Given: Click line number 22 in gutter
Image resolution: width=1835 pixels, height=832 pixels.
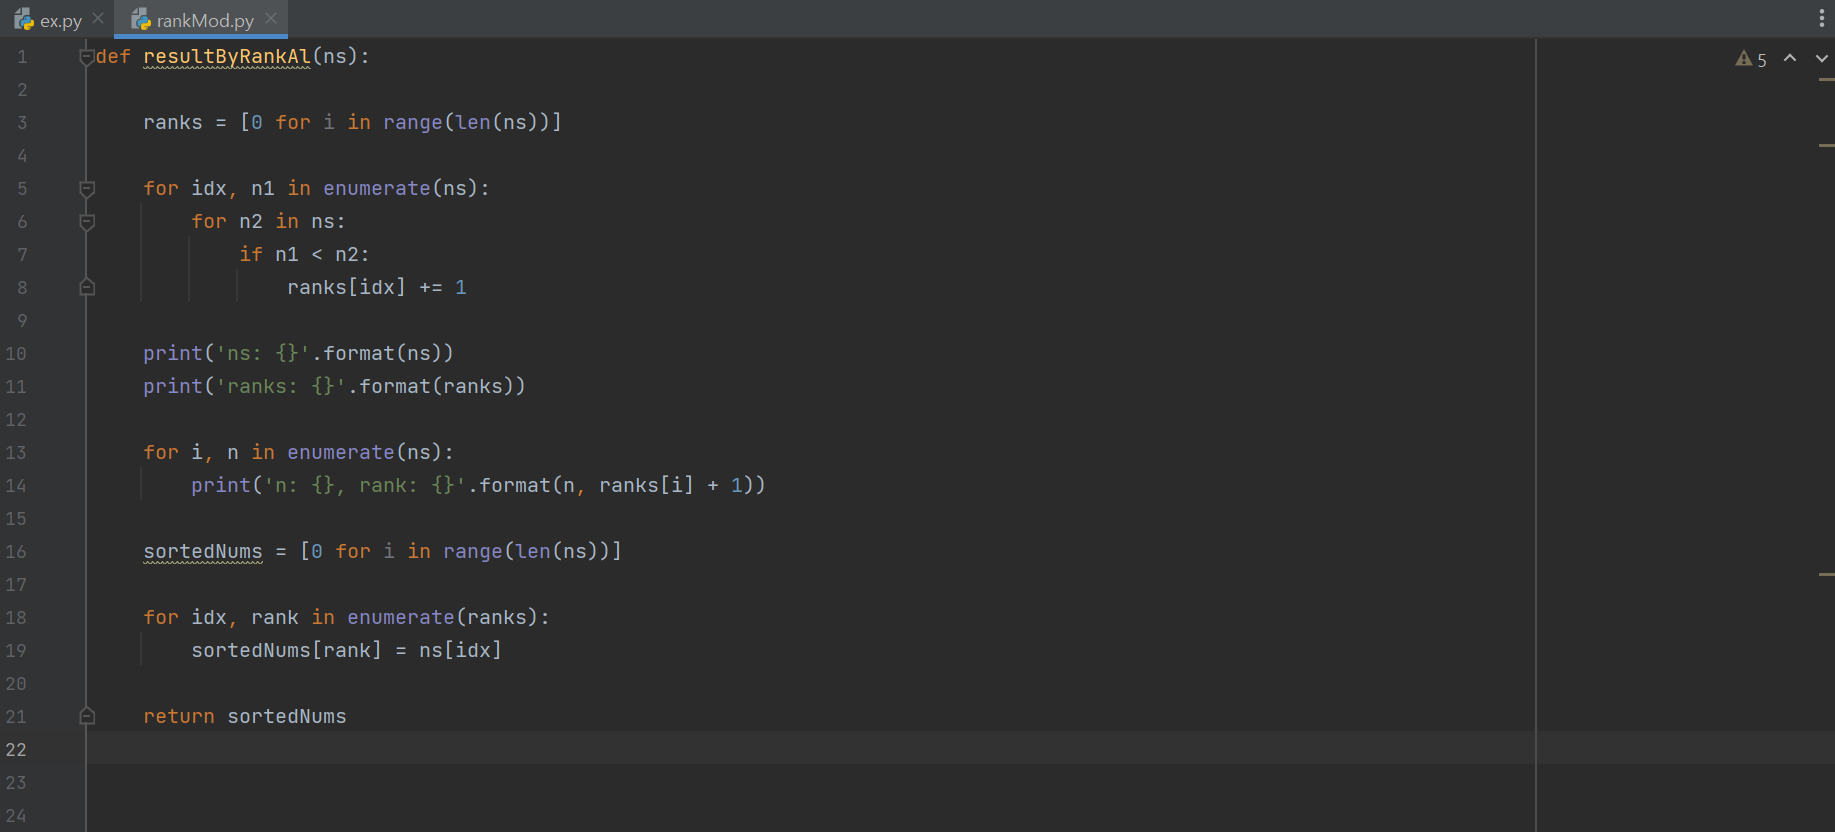Looking at the screenshot, I should click(17, 750).
